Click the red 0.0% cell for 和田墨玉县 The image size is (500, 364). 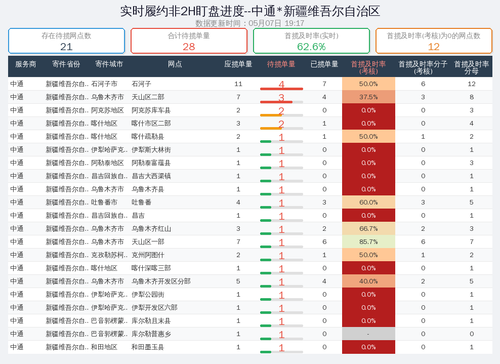(368, 347)
